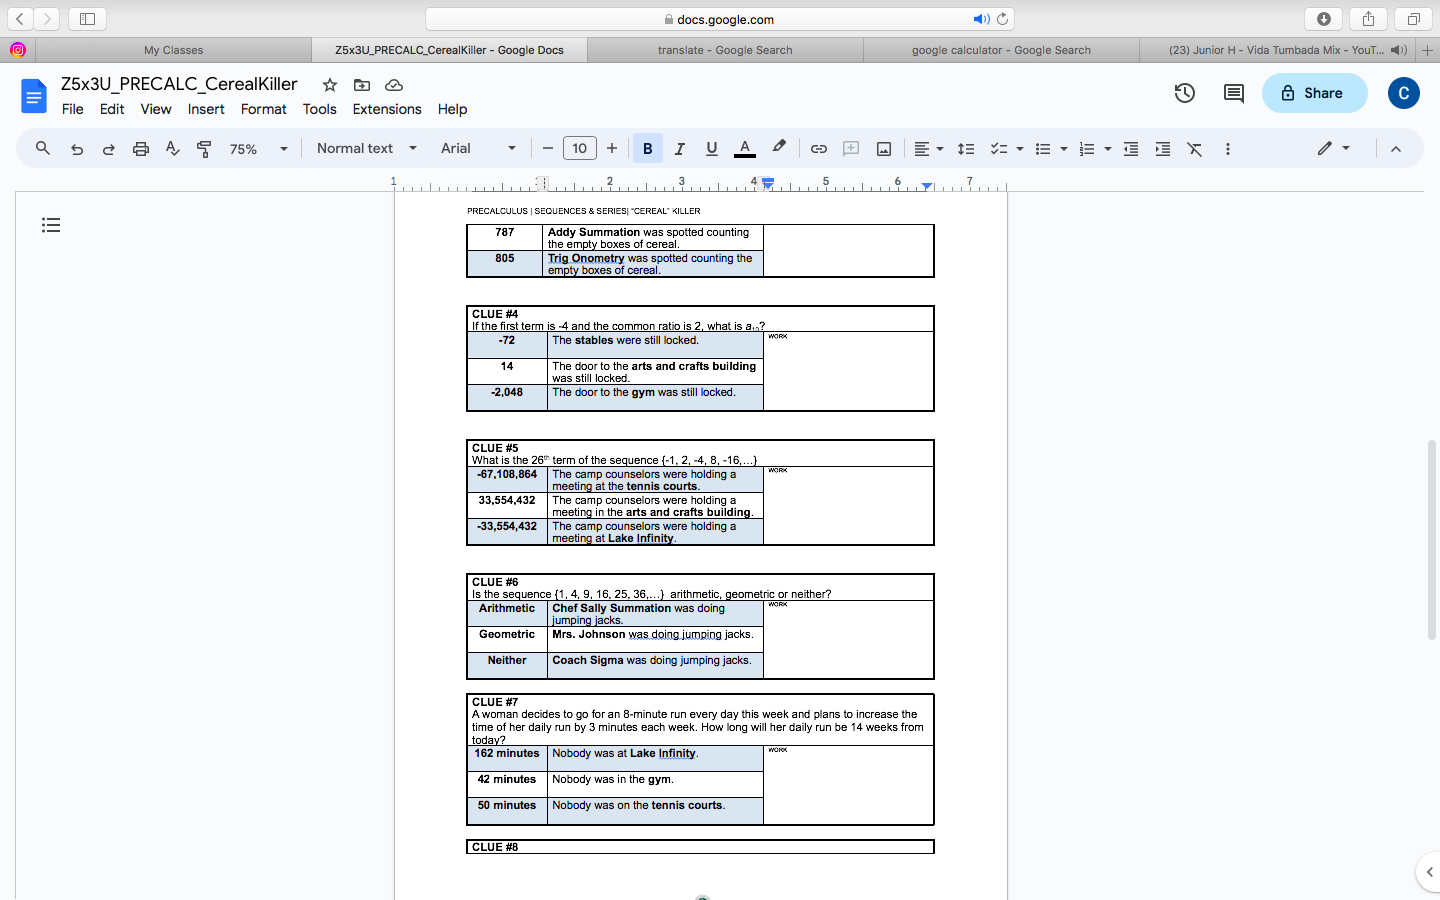Open the highlight color tool
Image resolution: width=1440 pixels, height=900 pixels.
(779, 148)
